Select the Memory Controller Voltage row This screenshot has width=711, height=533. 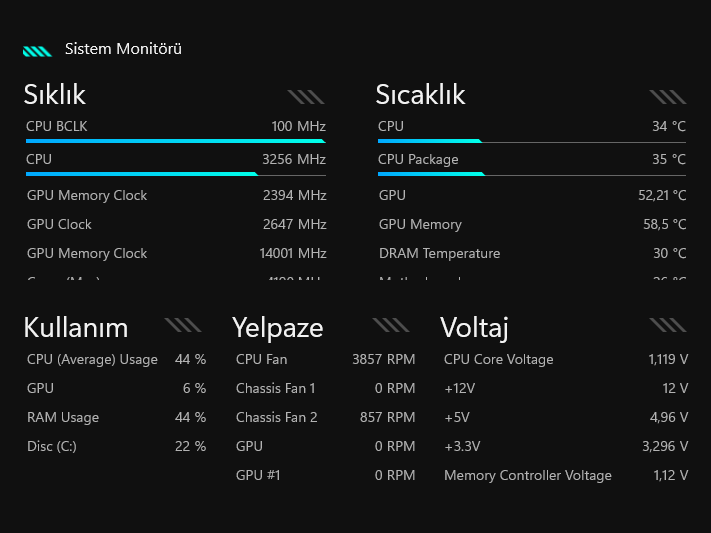click(565, 475)
